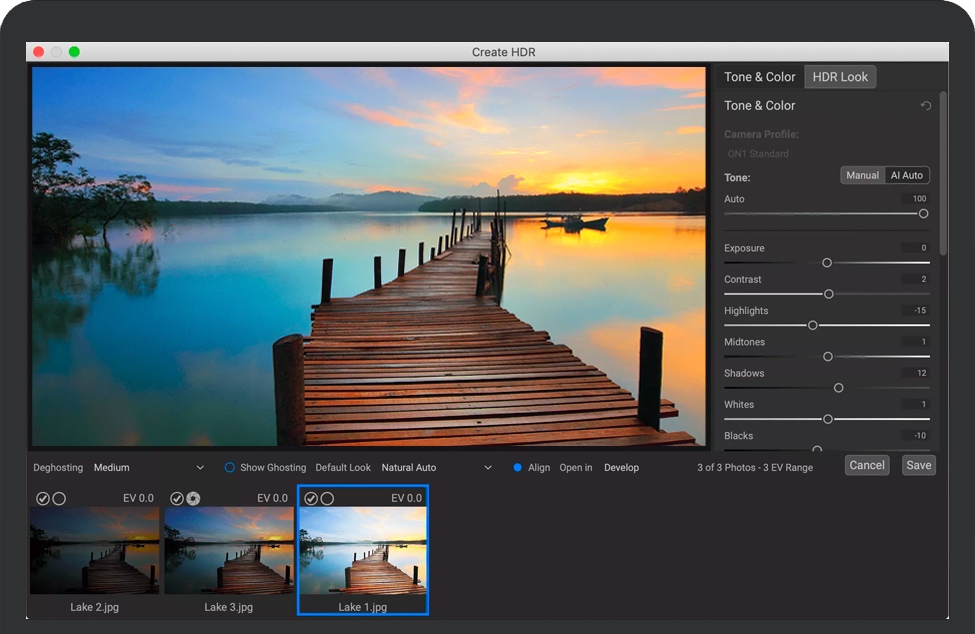Click the empty circle icon on Lake 1.jpg
This screenshot has height=634, width=975.
pos(327,498)
